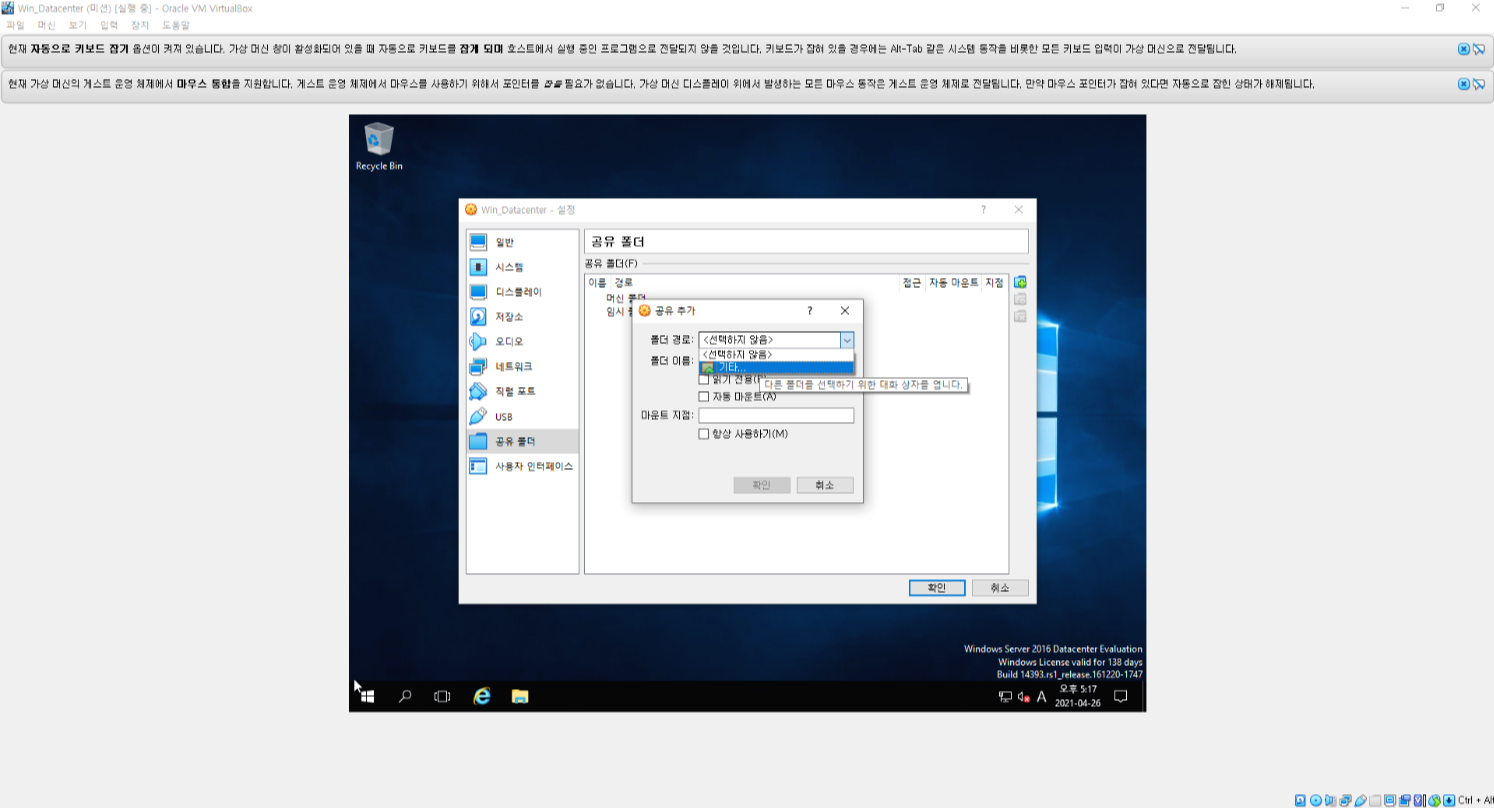Viewport: 1494px width, 808px height.
Task: Collapse the 폴더 경로 dropdown arrow
Action: point(847,340)
